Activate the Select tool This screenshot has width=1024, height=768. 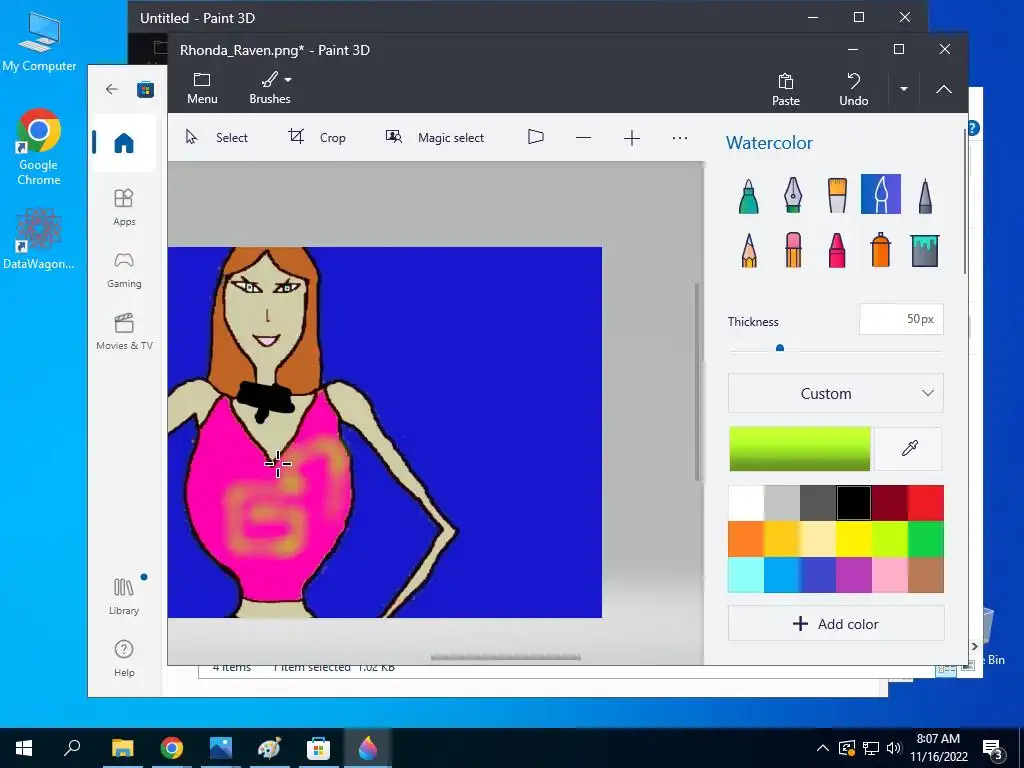click(x=217, y=138)
